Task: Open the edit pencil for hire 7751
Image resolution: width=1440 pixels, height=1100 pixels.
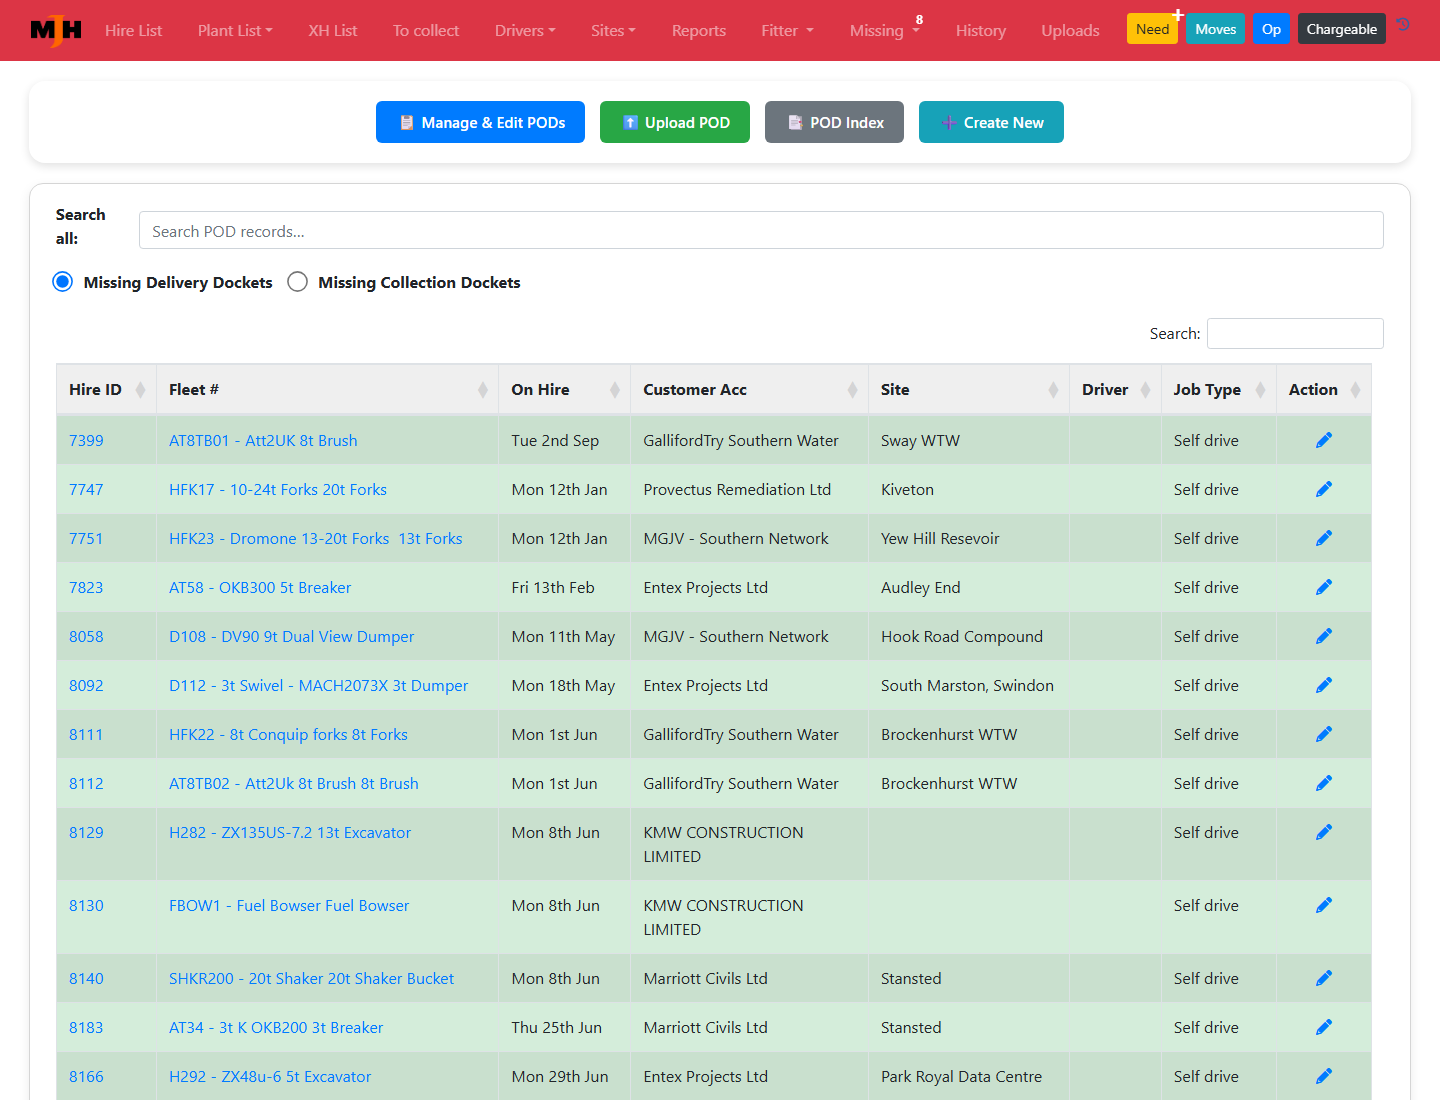Action: [x=1324, y=538]
